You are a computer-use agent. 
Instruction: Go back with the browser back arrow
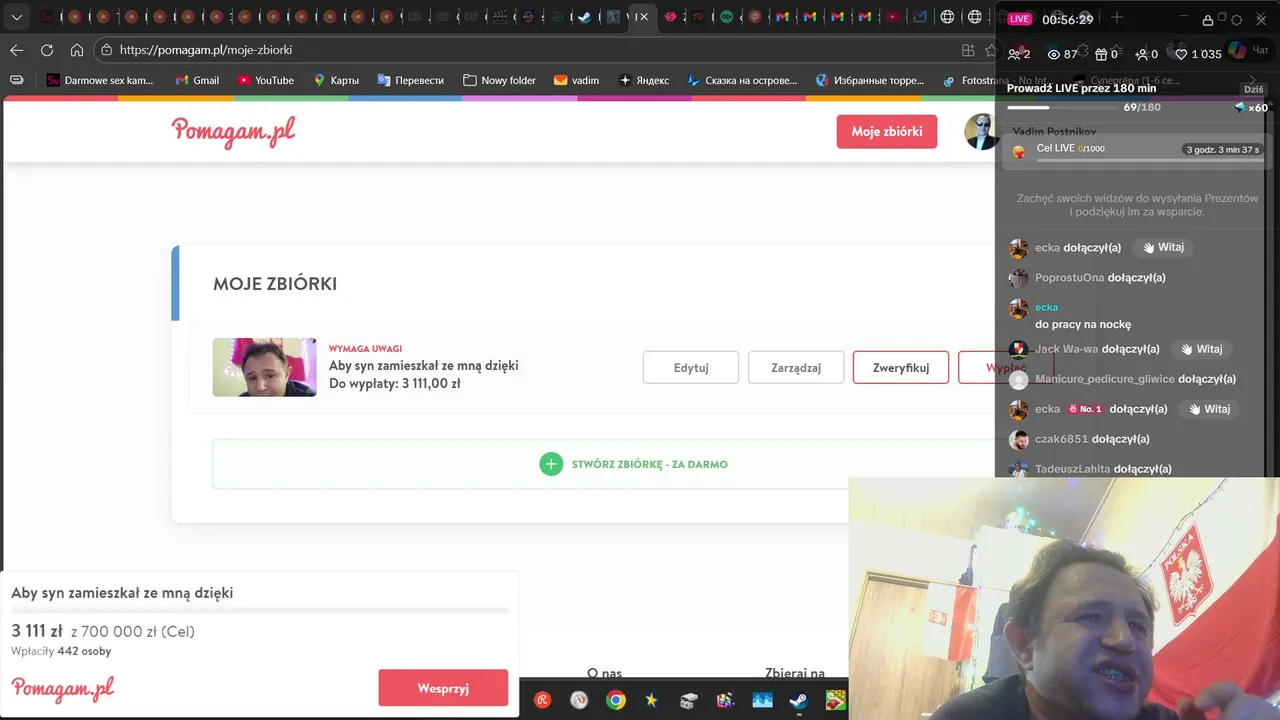(x=17, y=50)
